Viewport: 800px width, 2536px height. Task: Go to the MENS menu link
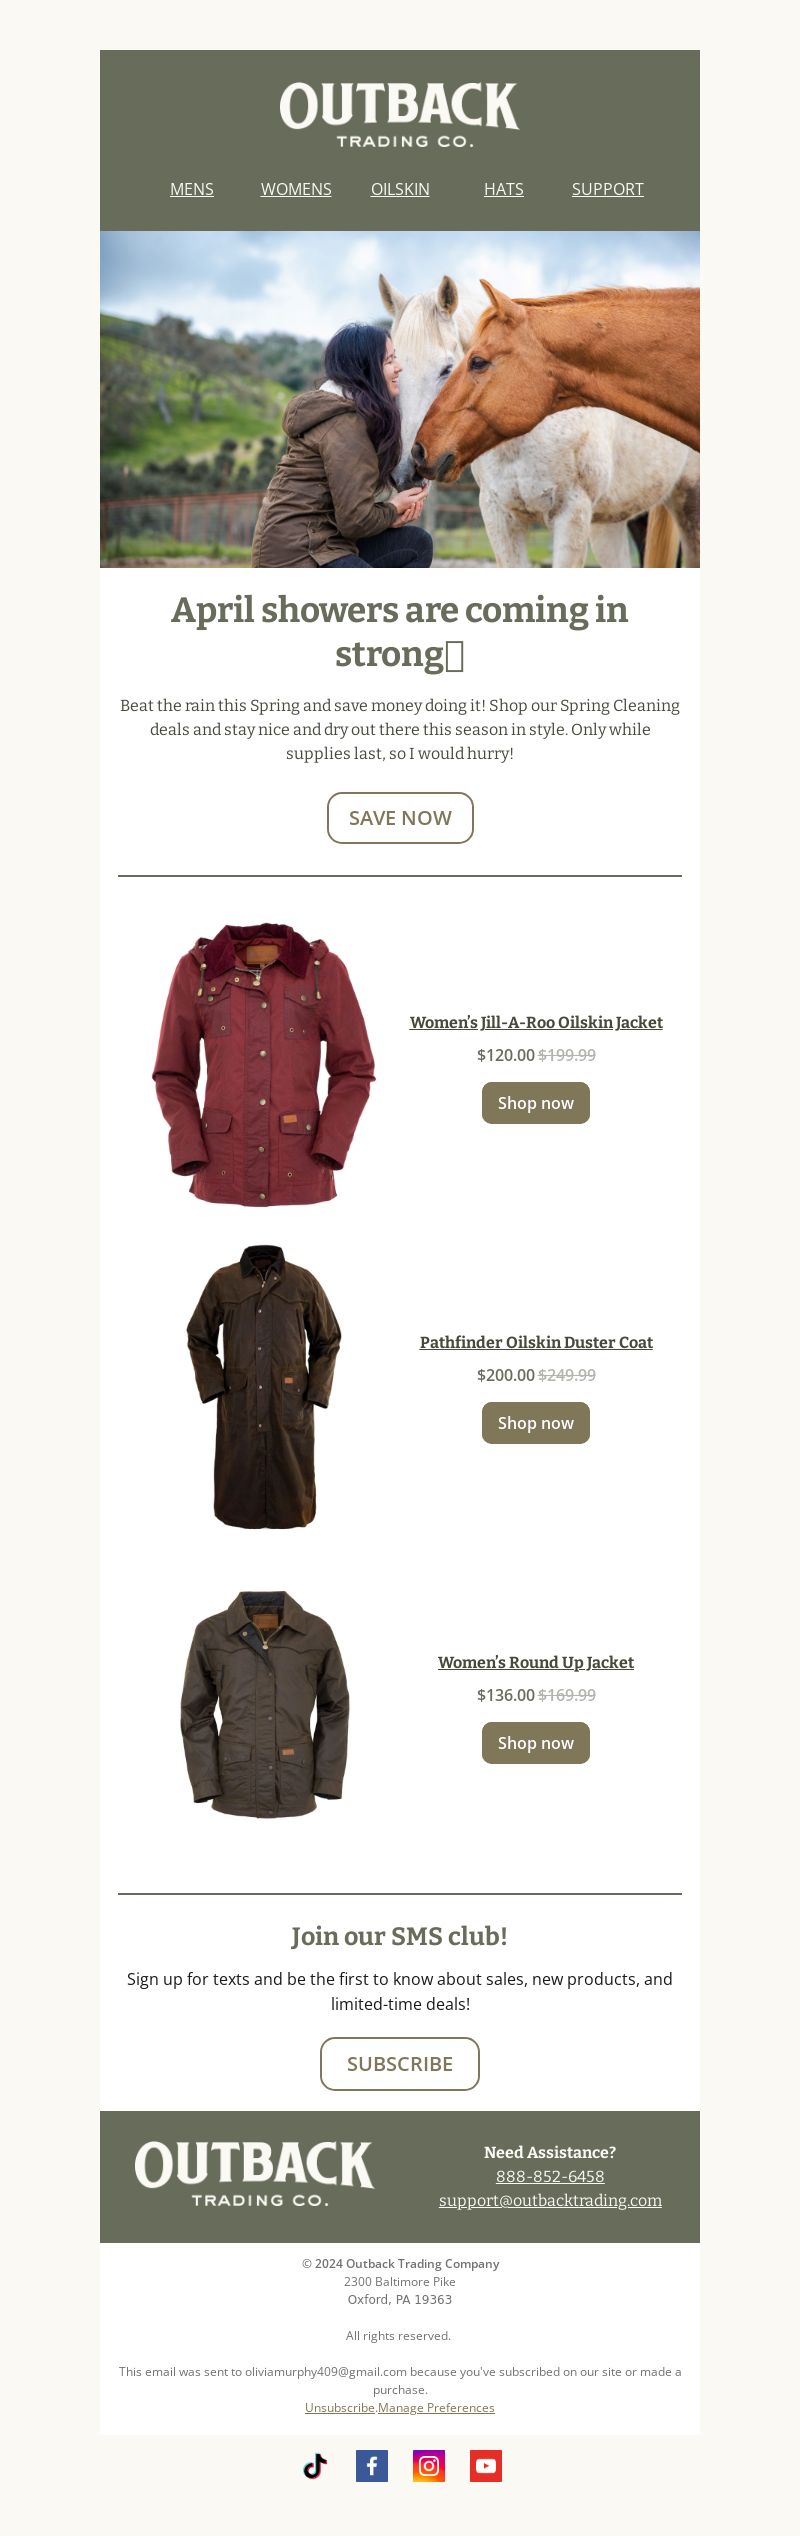tap(192, 189)
